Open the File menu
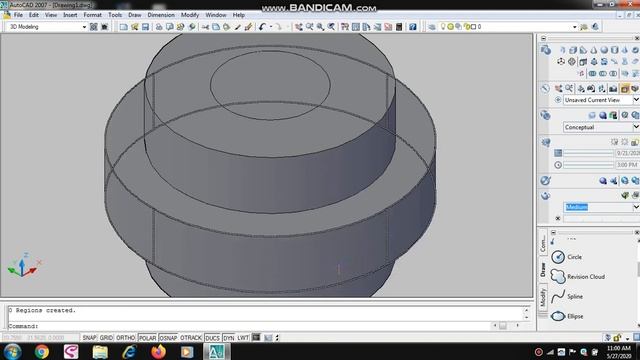This screenshot has height=360, width=640. click(18, 15)
